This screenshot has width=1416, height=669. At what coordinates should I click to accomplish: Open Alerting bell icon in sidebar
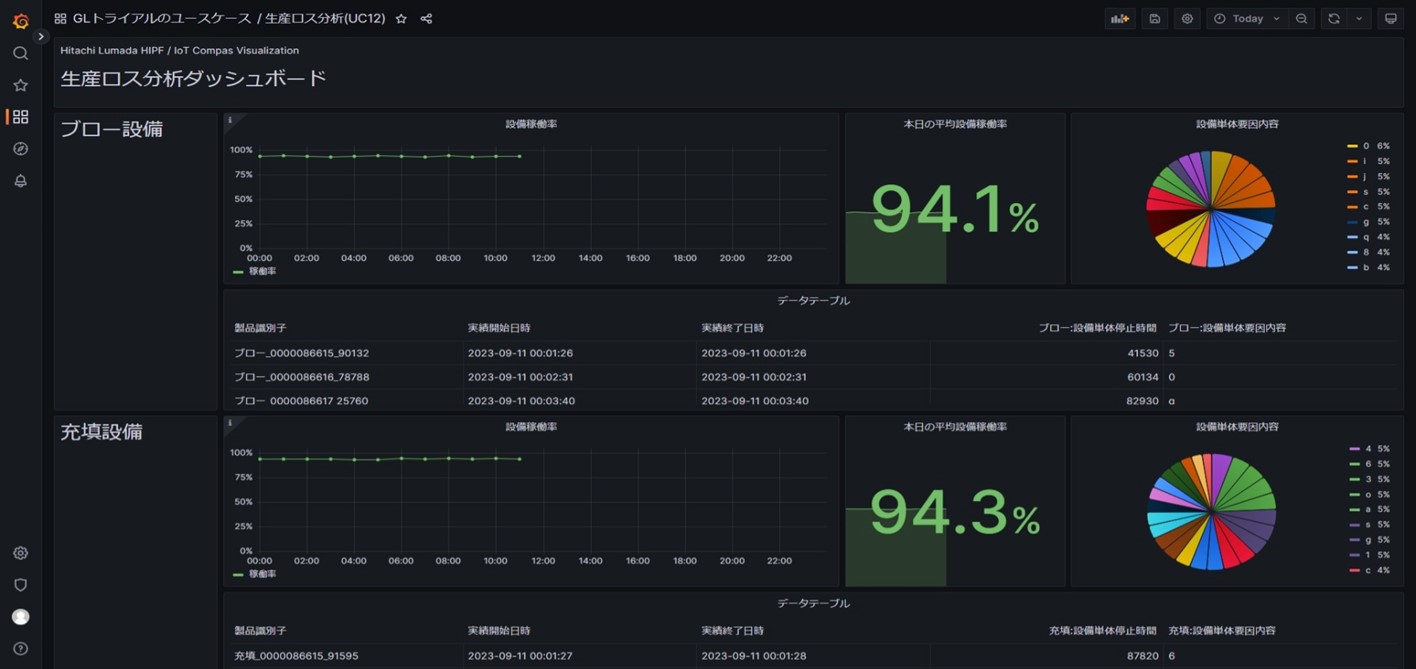(x=20, y=181)
